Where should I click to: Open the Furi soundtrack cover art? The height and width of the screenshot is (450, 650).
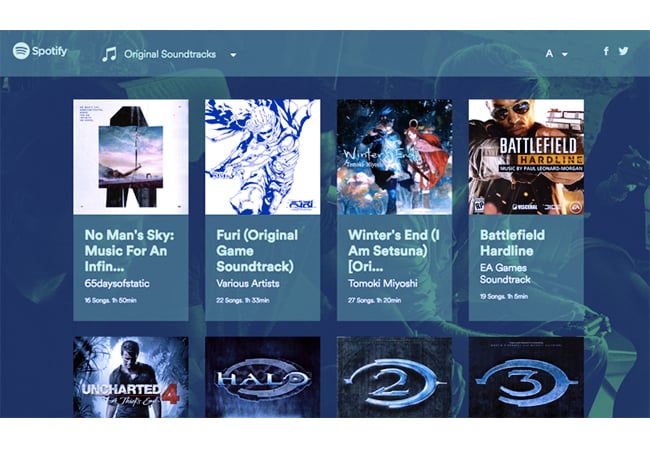pos(262,157)
